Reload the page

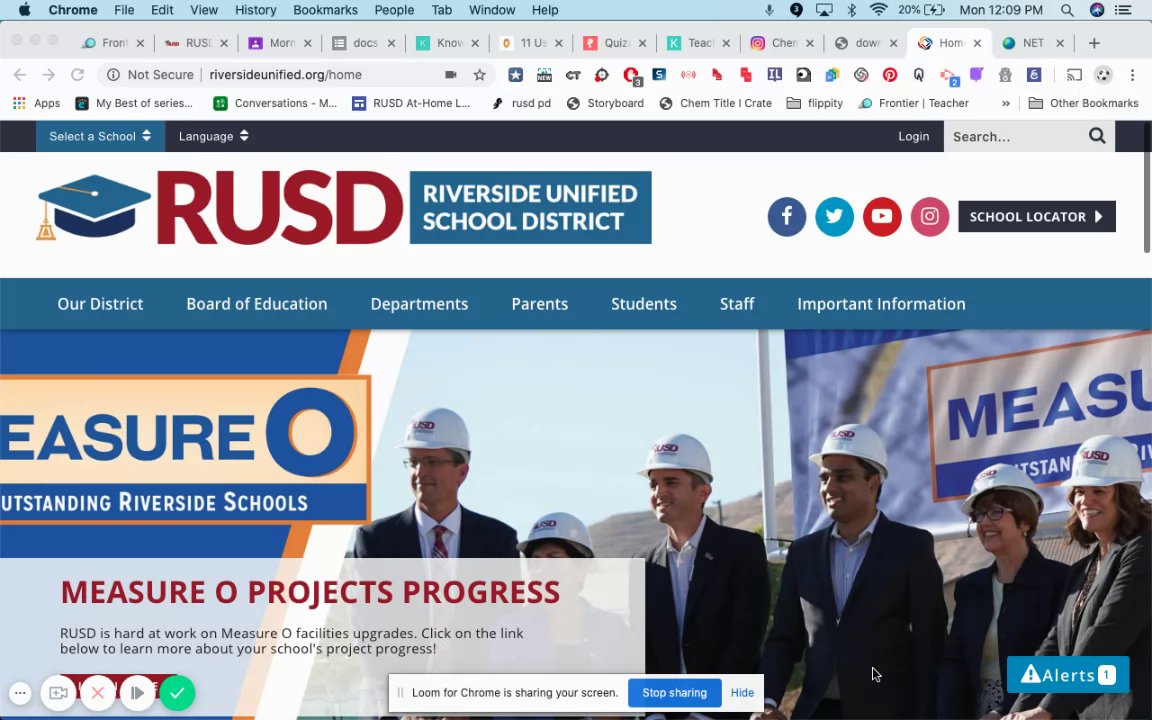(77, 74)
